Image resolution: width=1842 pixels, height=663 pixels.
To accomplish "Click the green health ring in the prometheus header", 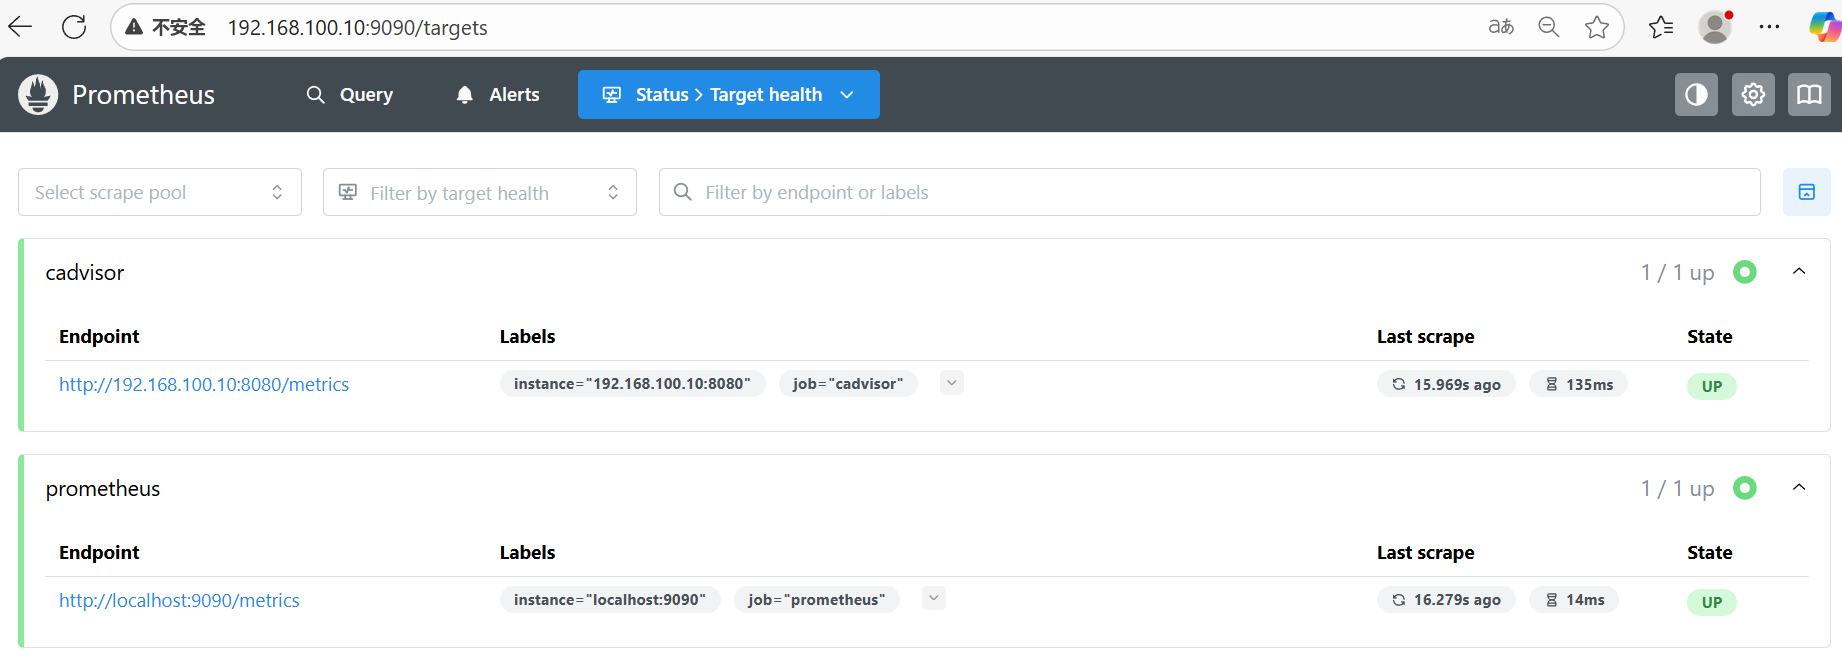I will pyautogui.click(x=1745, y=488).
